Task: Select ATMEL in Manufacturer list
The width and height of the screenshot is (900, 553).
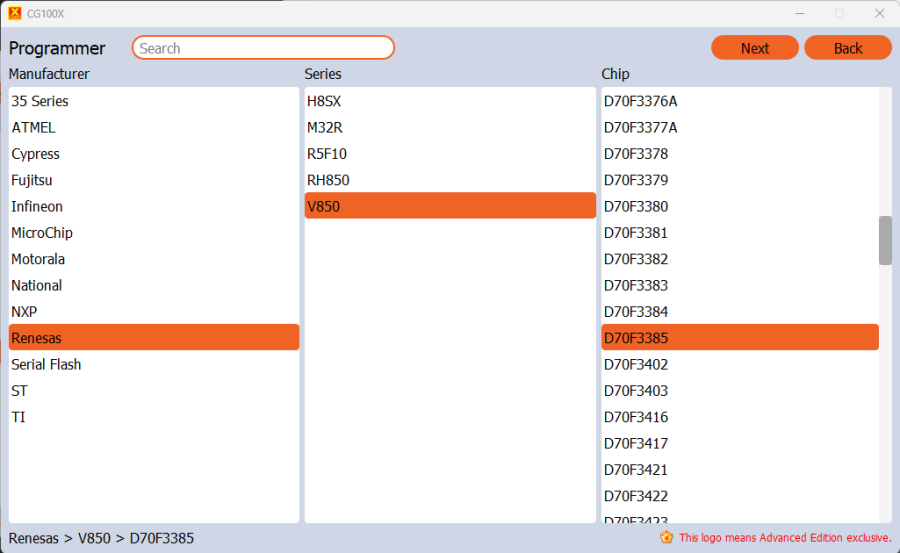Action: [34, 128]
